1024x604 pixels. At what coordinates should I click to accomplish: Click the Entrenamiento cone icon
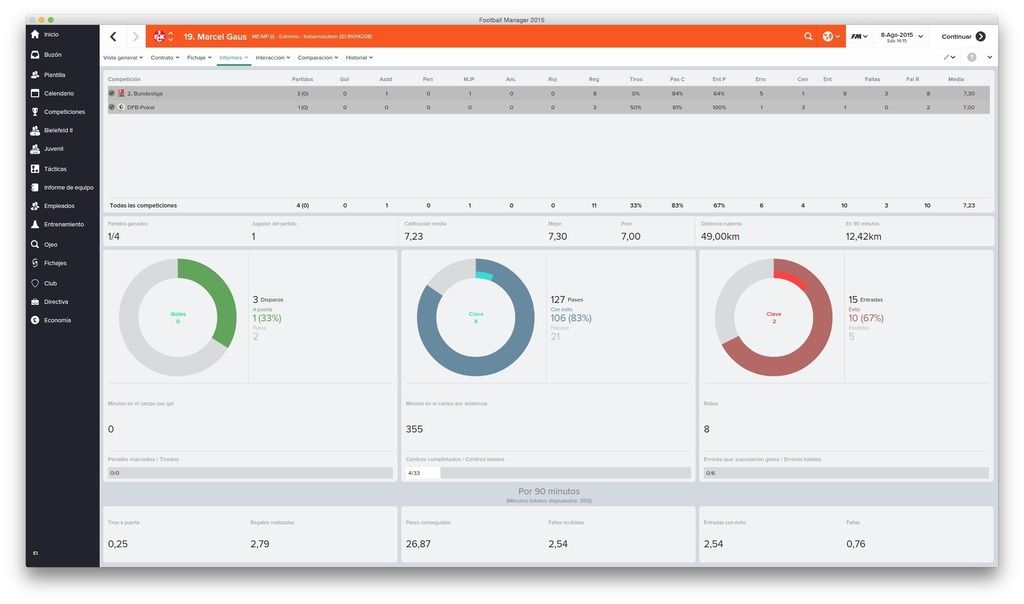pyautogui.click(x=35, y=224)
